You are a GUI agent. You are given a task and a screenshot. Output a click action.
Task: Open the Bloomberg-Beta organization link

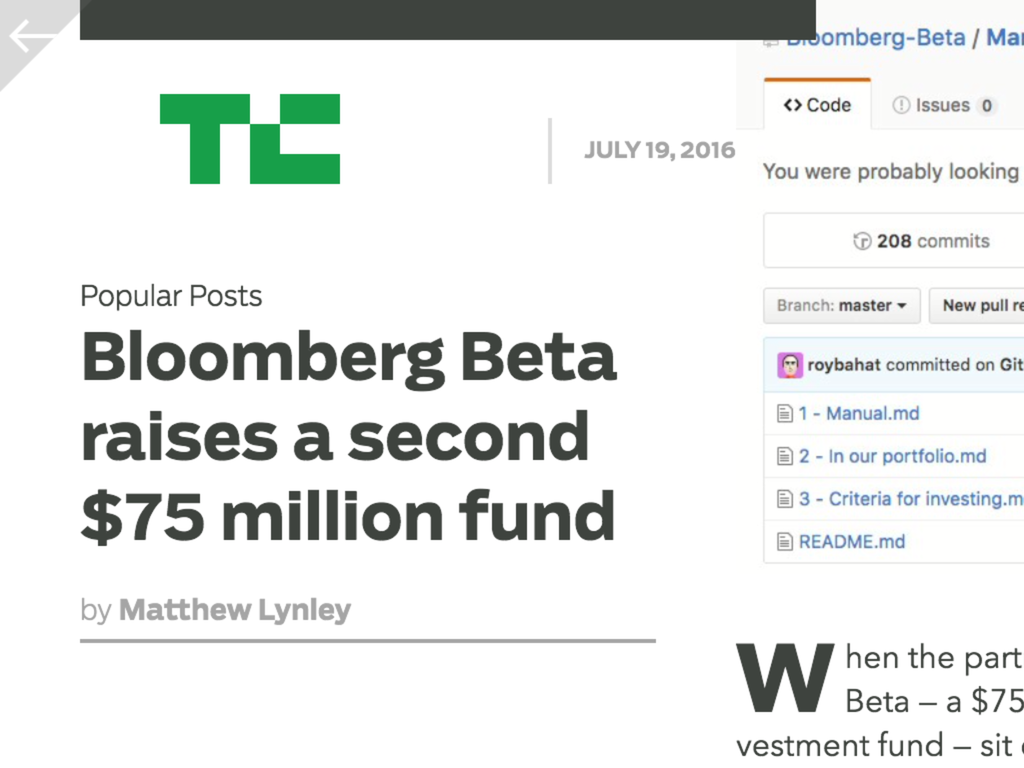tap(876, 38)
